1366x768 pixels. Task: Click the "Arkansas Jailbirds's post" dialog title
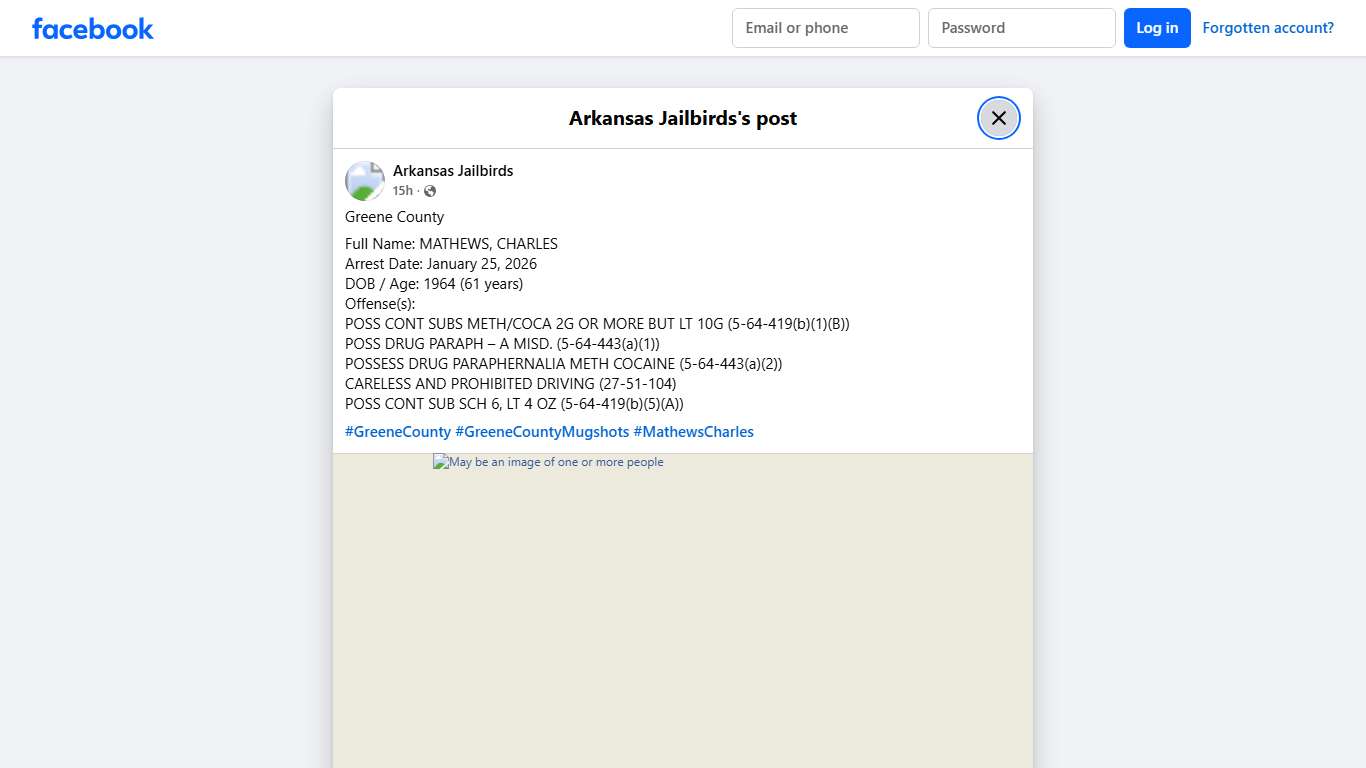tap(682, 118)
